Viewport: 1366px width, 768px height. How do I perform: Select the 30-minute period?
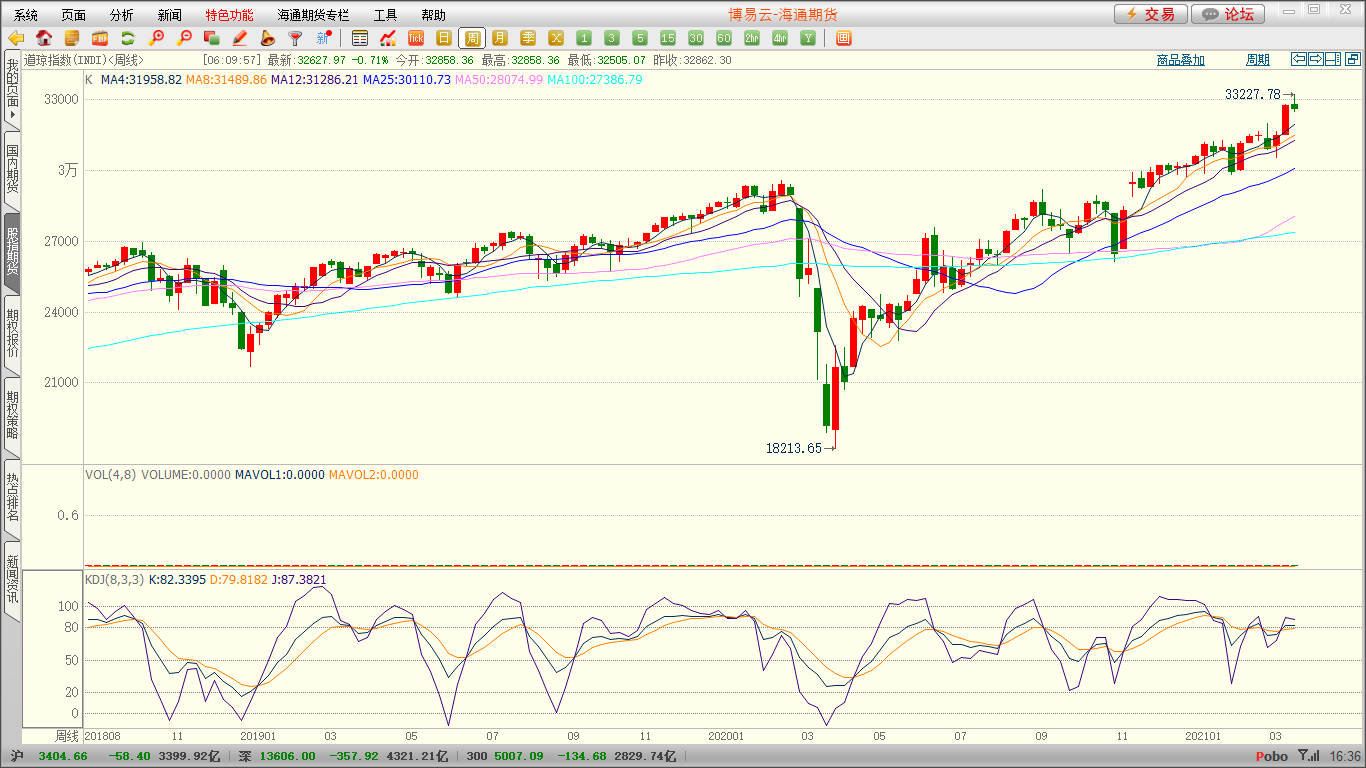696,38
